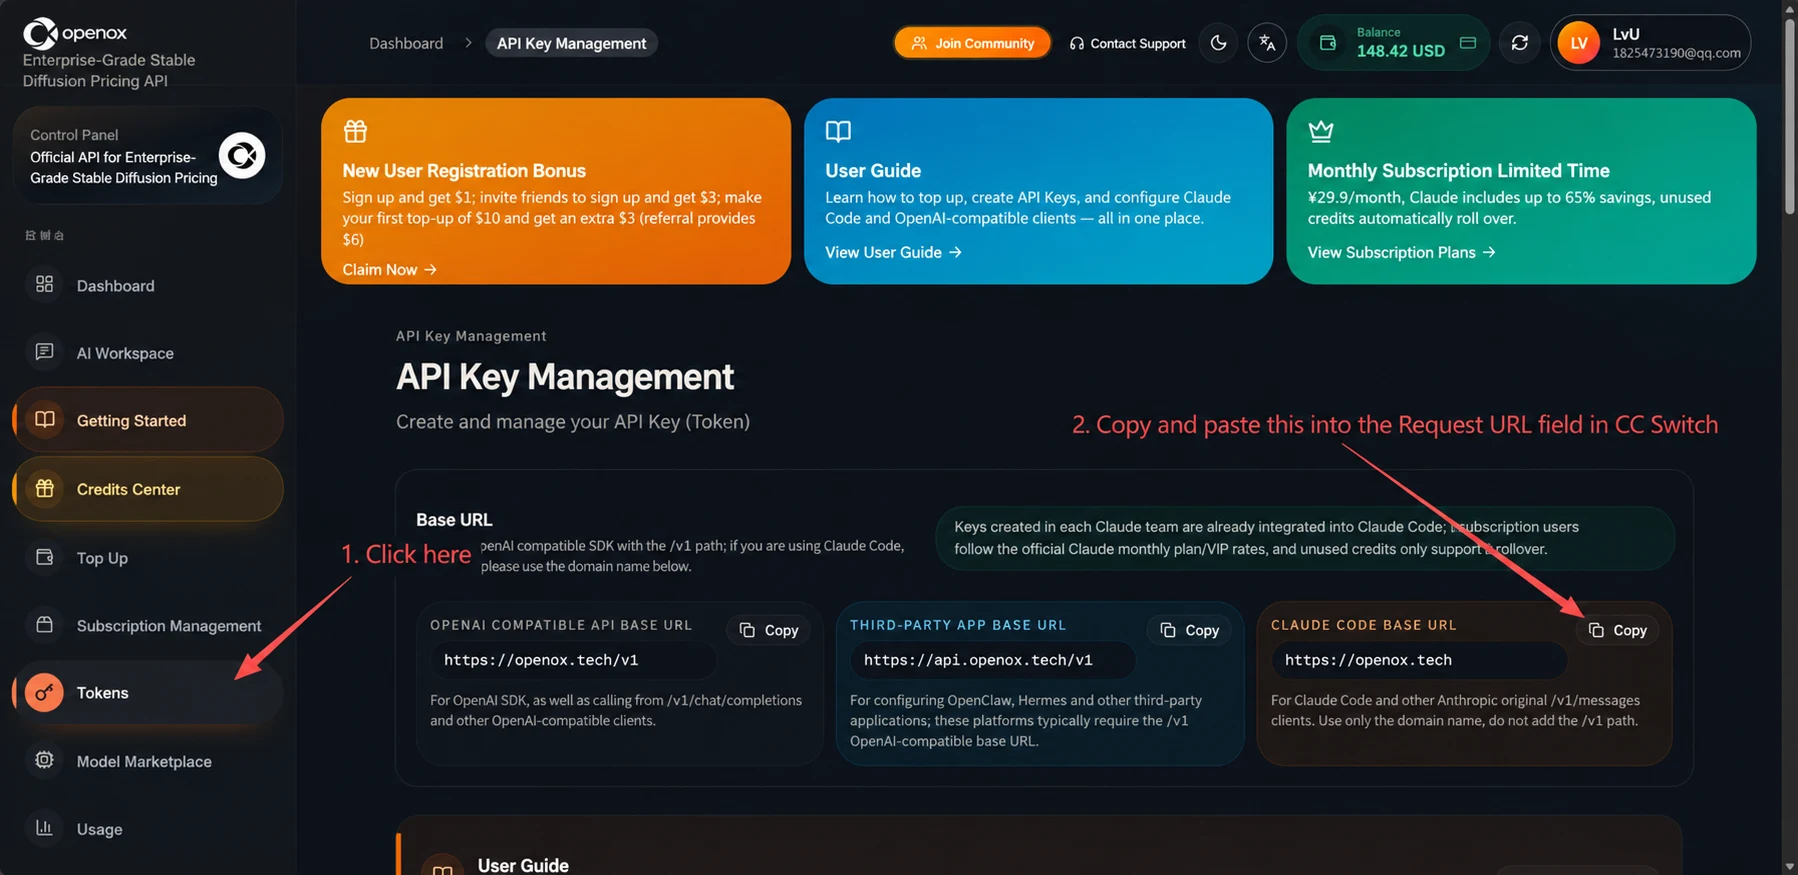Click the book icon on User Guide card

[838, 131]
